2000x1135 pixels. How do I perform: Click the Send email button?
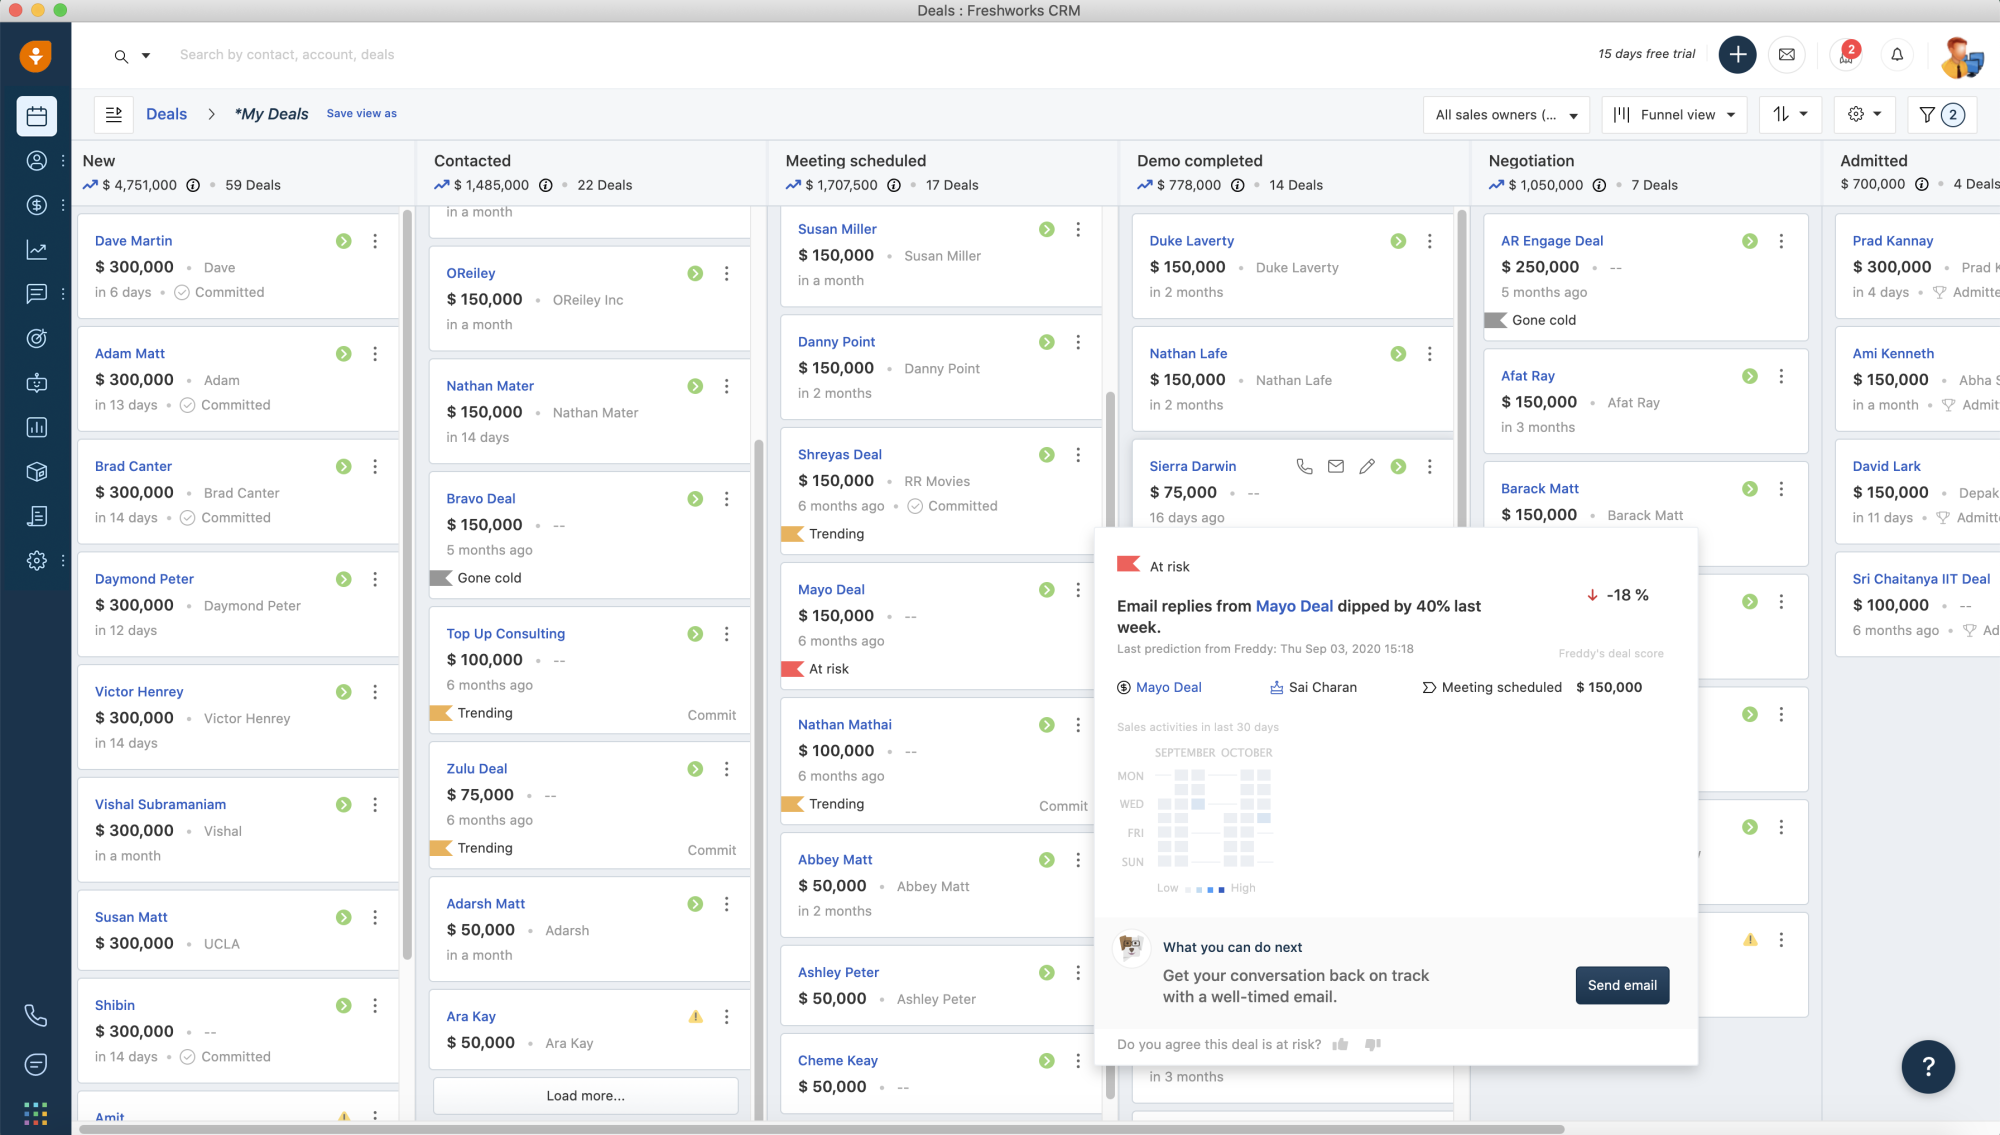[x=1622, y=985]
